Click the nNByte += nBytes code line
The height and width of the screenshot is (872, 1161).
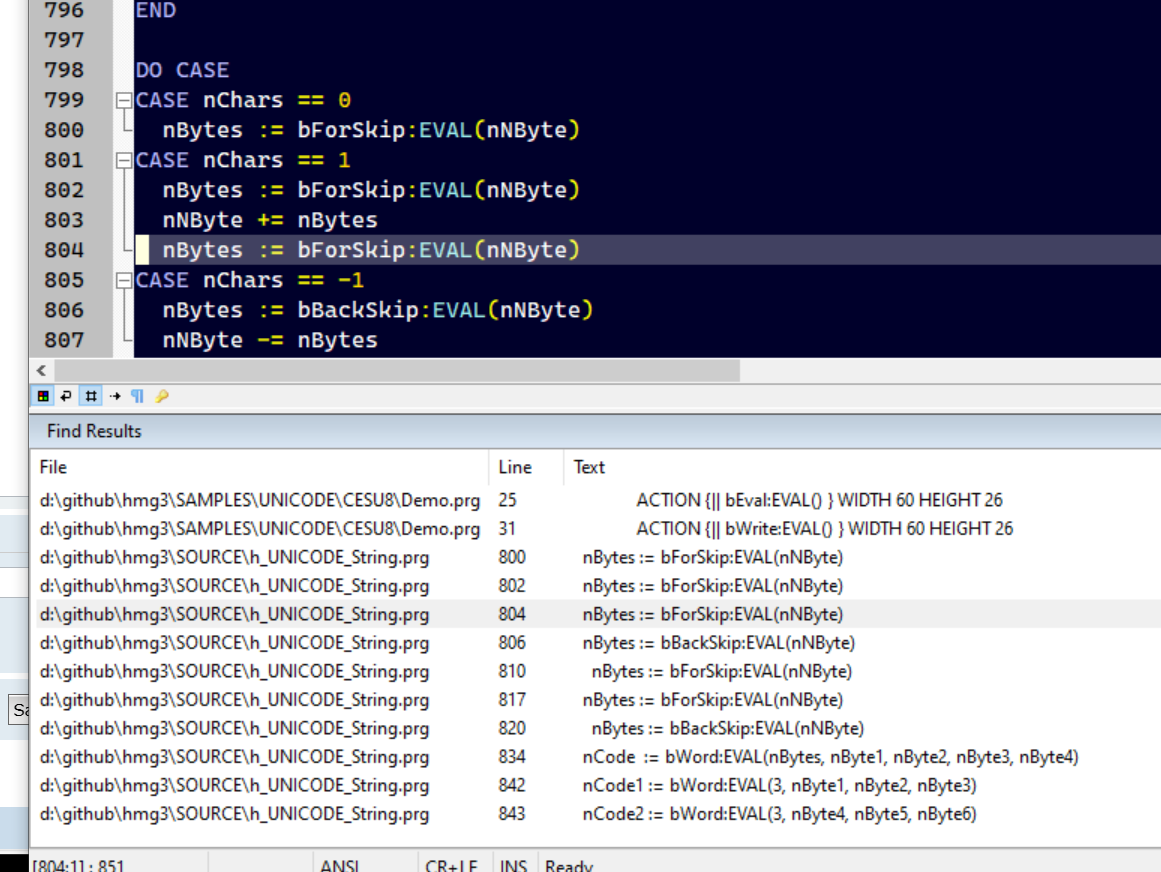coord(270,220)
